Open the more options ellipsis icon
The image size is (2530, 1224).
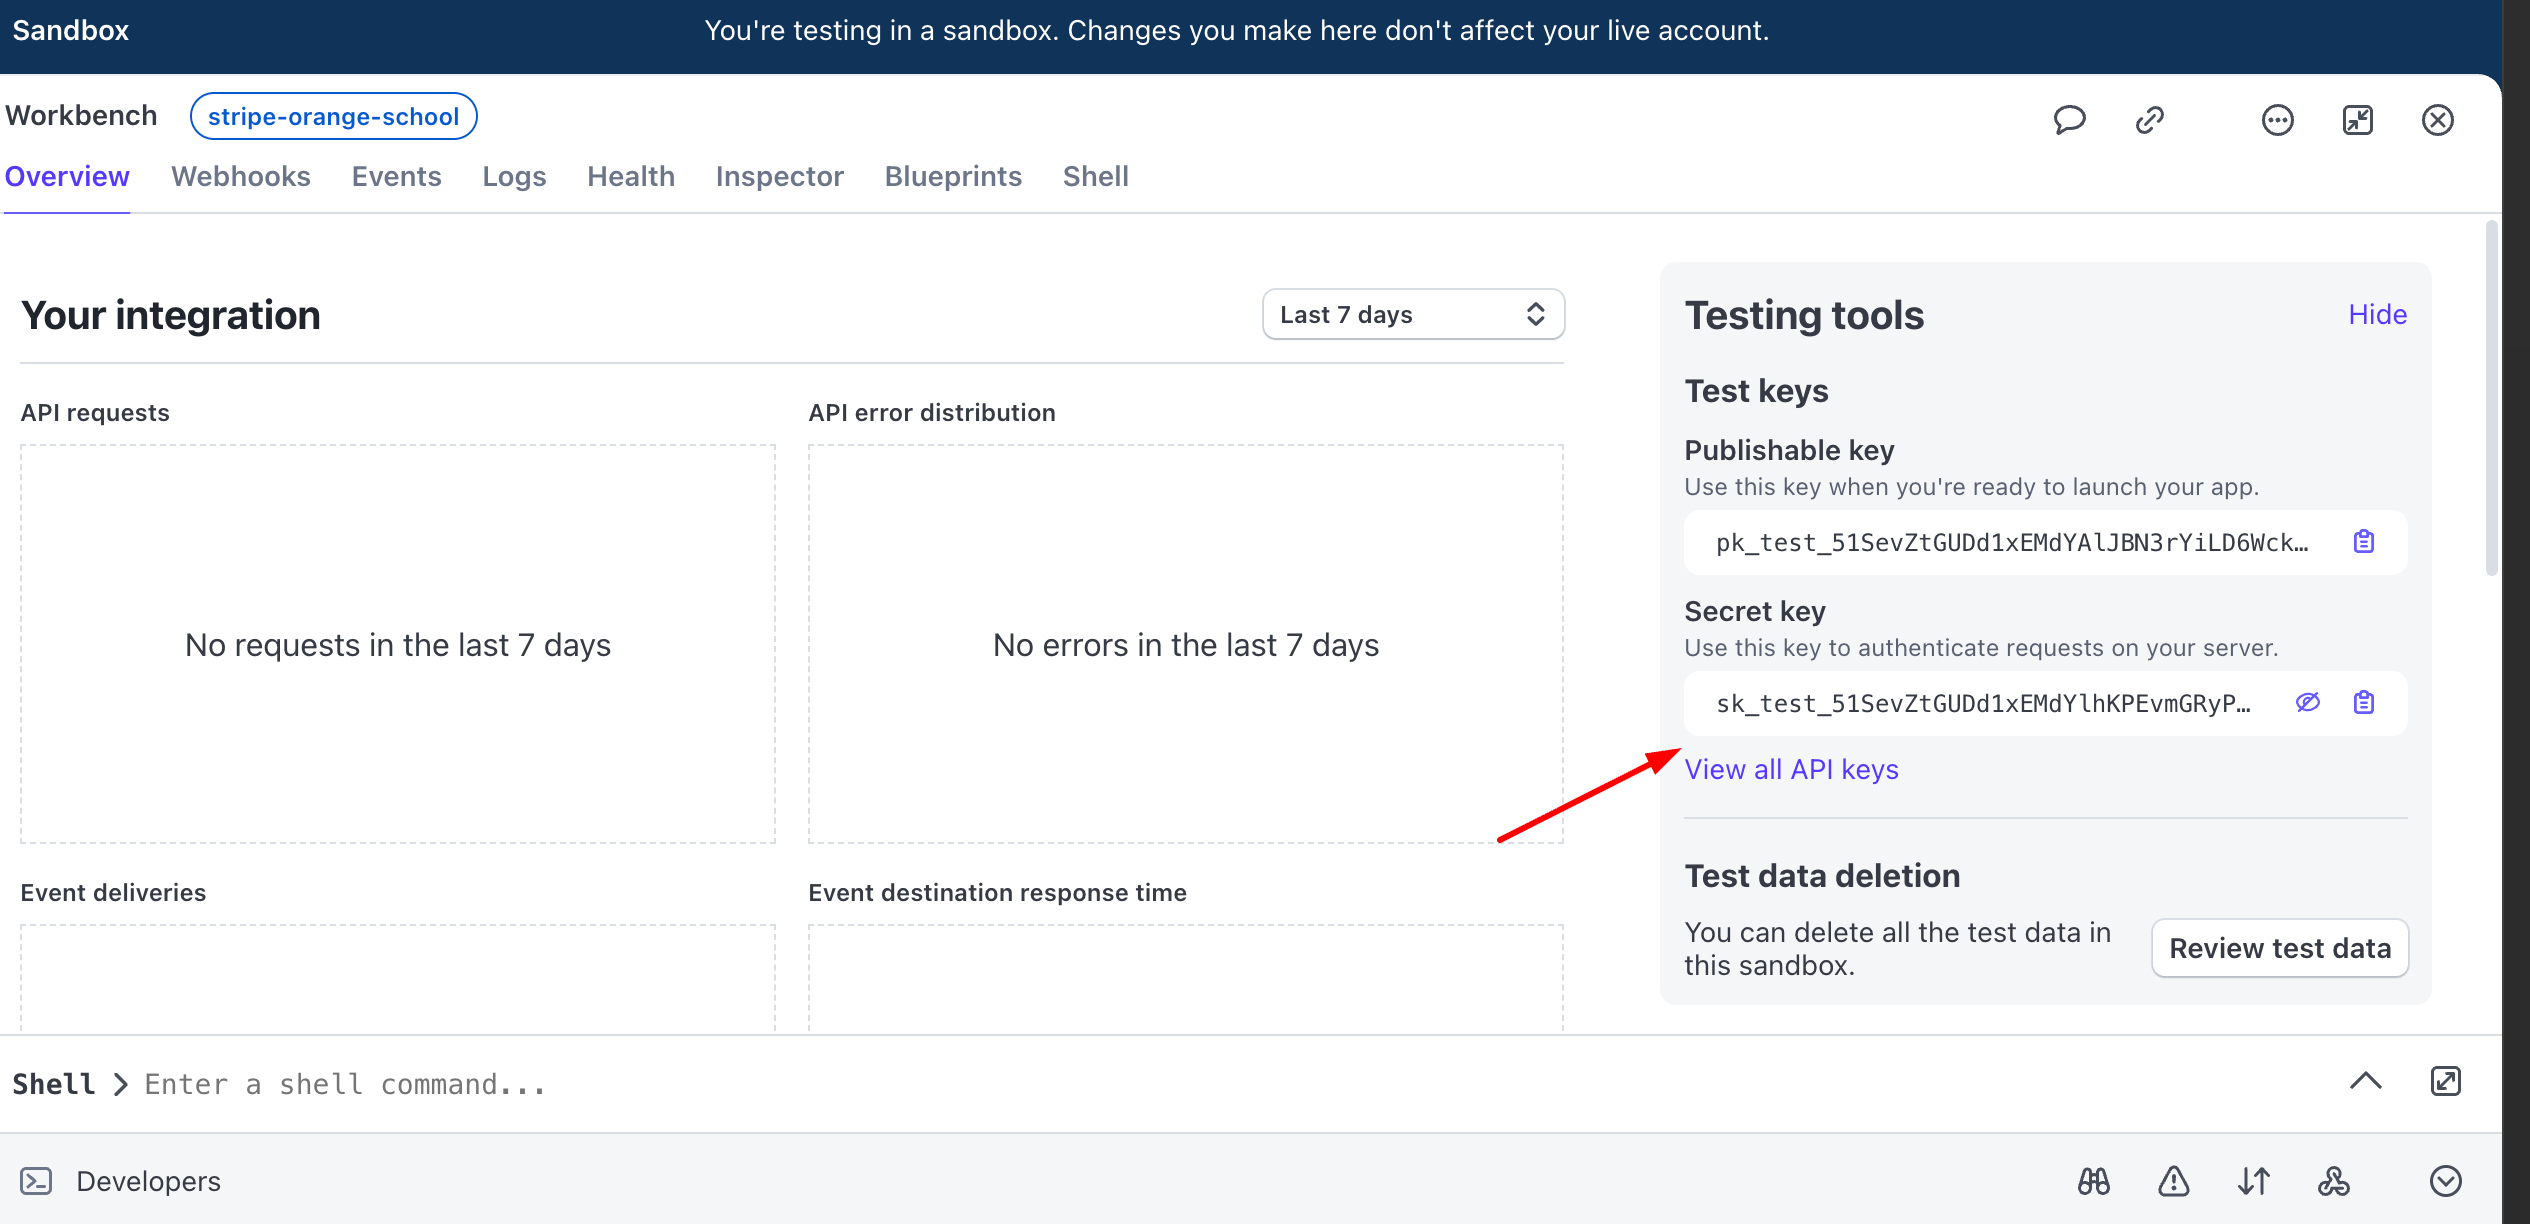coord(2277,120)
